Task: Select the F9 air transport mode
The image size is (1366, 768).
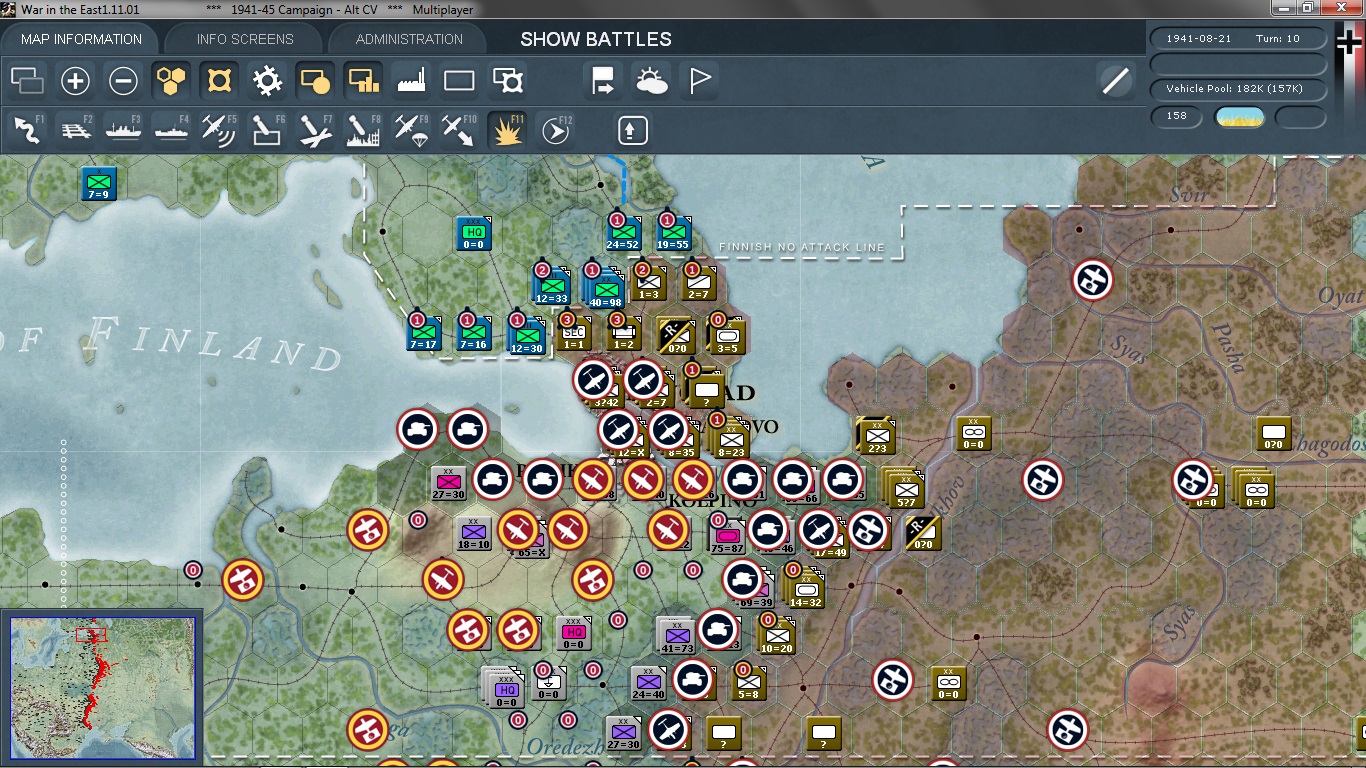Action: [x=411, y=130]
